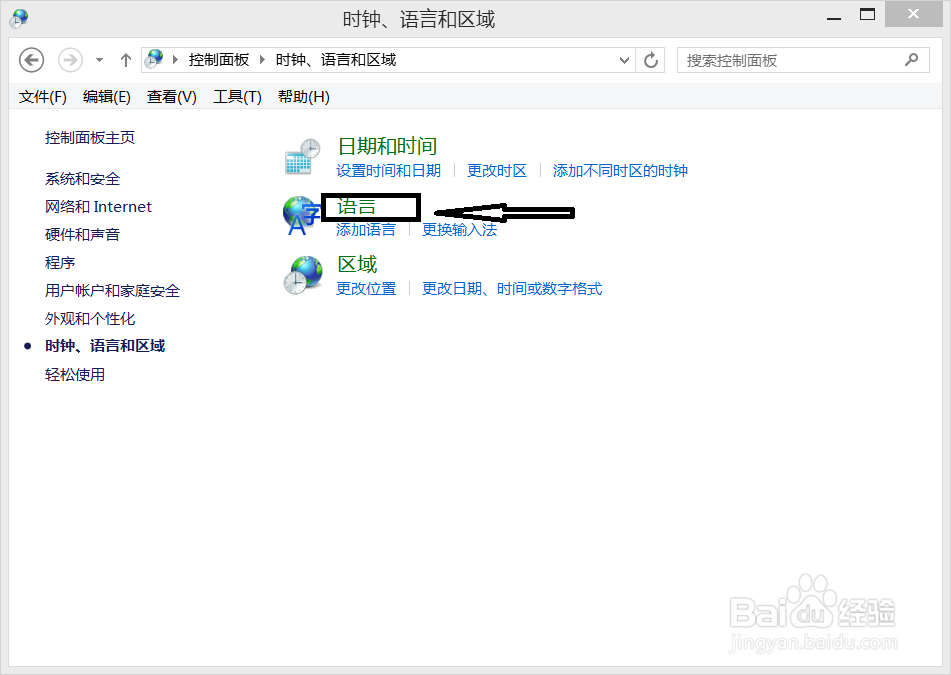Open 硬件和声音 category
This screenshot has width=951, height=675.
[82, 235]
